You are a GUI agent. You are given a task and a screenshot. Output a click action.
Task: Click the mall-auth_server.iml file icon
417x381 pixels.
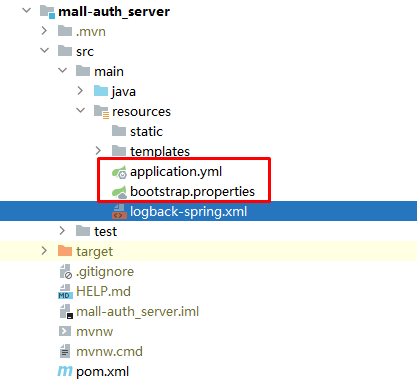click(x=66, y=312)
